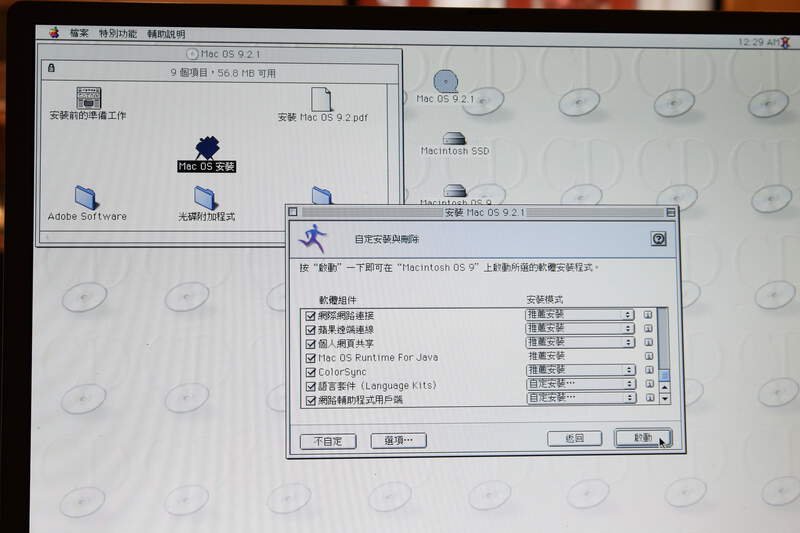
Task: Select the Macintosh SSD drive icon
Action: coord(454,138)
